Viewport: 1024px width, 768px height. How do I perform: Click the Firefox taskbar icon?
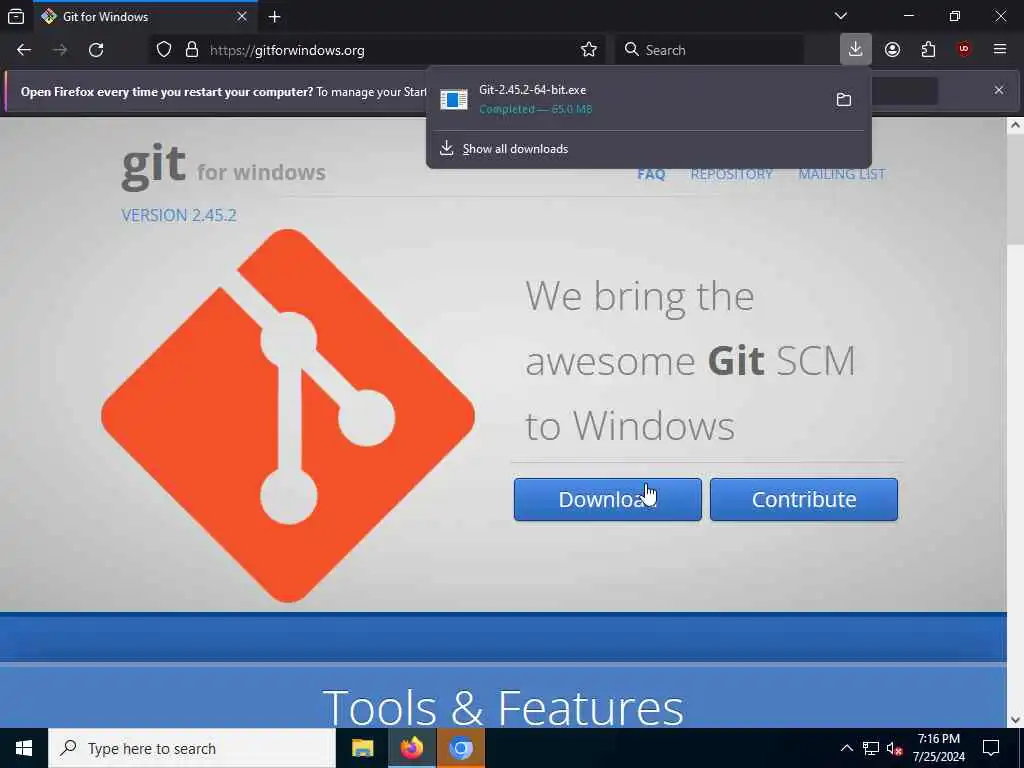click(412, 748)
